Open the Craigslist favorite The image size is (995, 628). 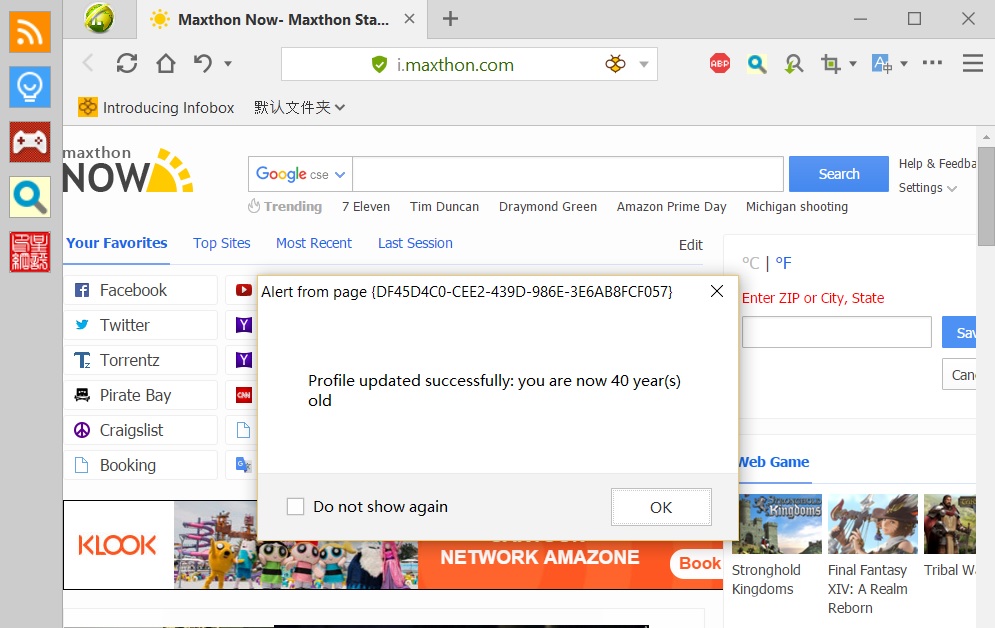coord(140,430)
